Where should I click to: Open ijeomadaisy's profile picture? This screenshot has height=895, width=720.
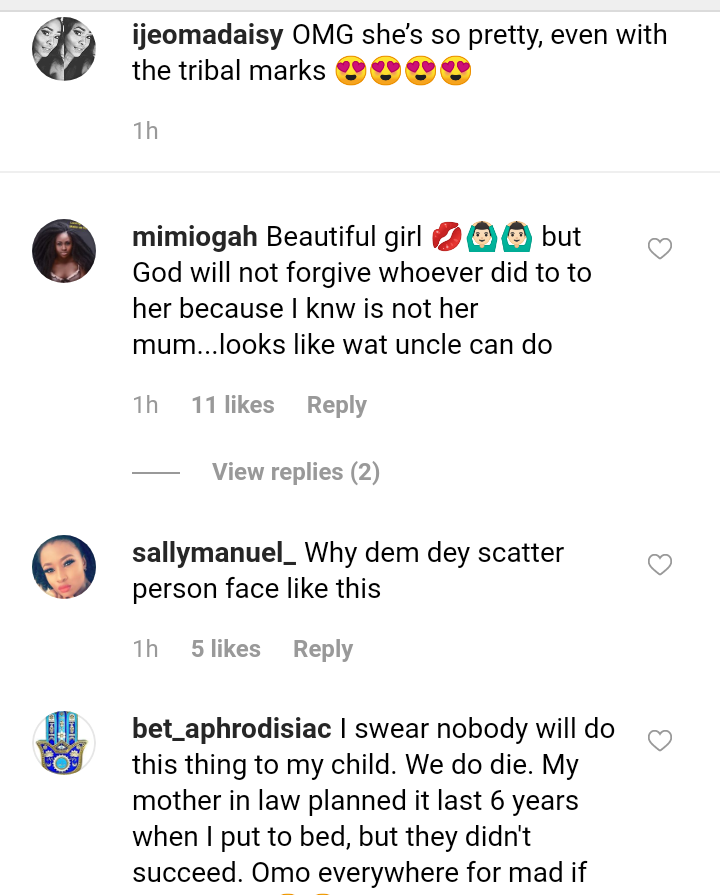64,47
